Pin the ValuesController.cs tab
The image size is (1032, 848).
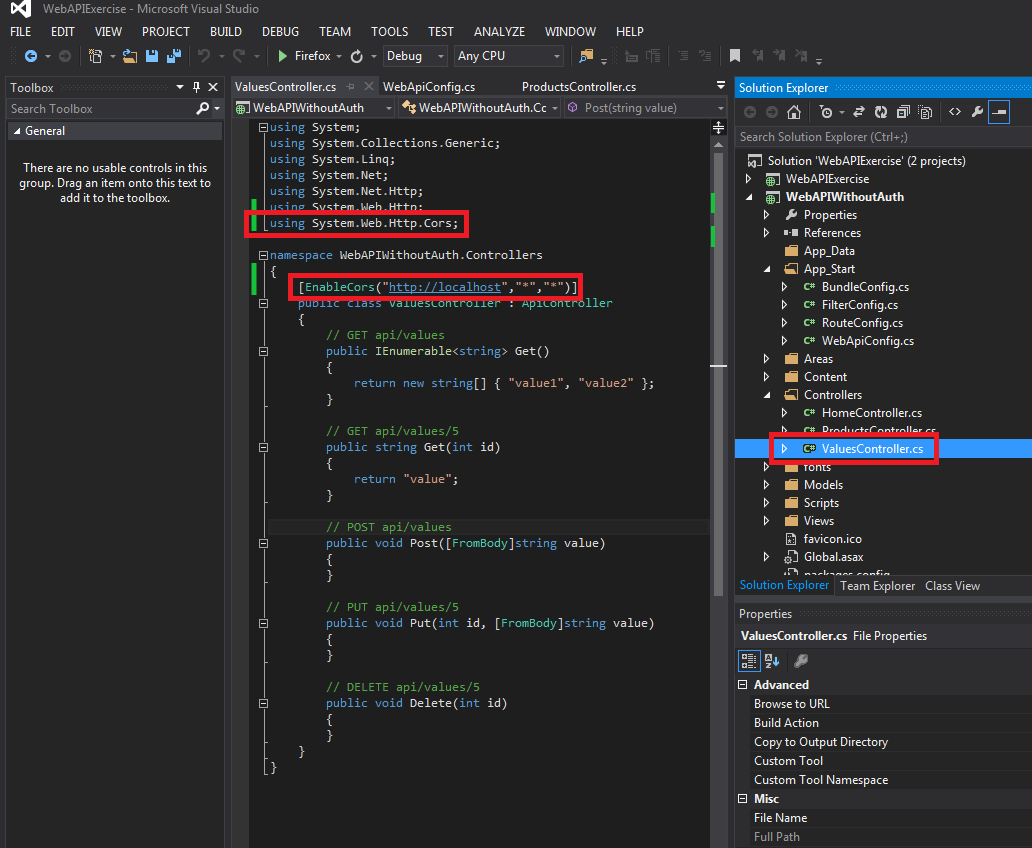[351, 86]
